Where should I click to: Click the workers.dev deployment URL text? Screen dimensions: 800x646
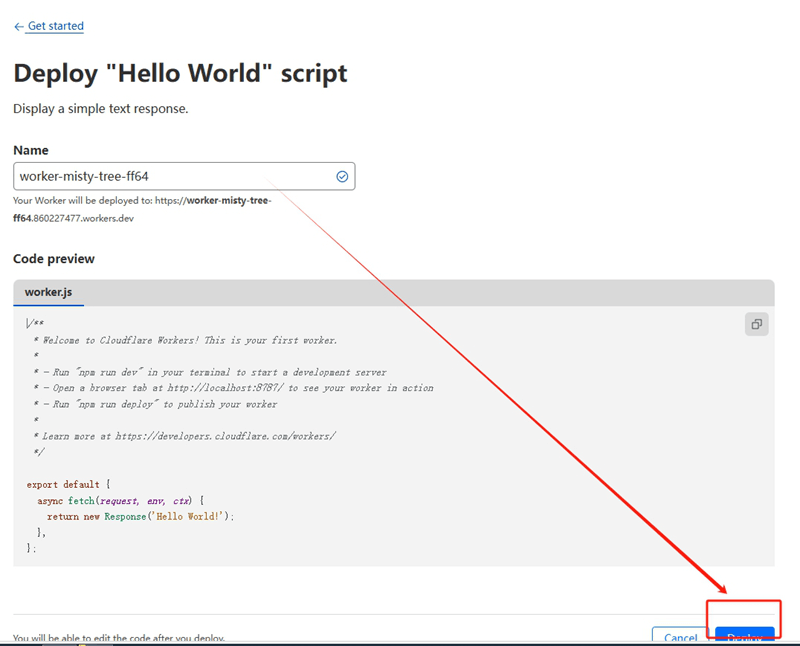(x=142, y=209)
